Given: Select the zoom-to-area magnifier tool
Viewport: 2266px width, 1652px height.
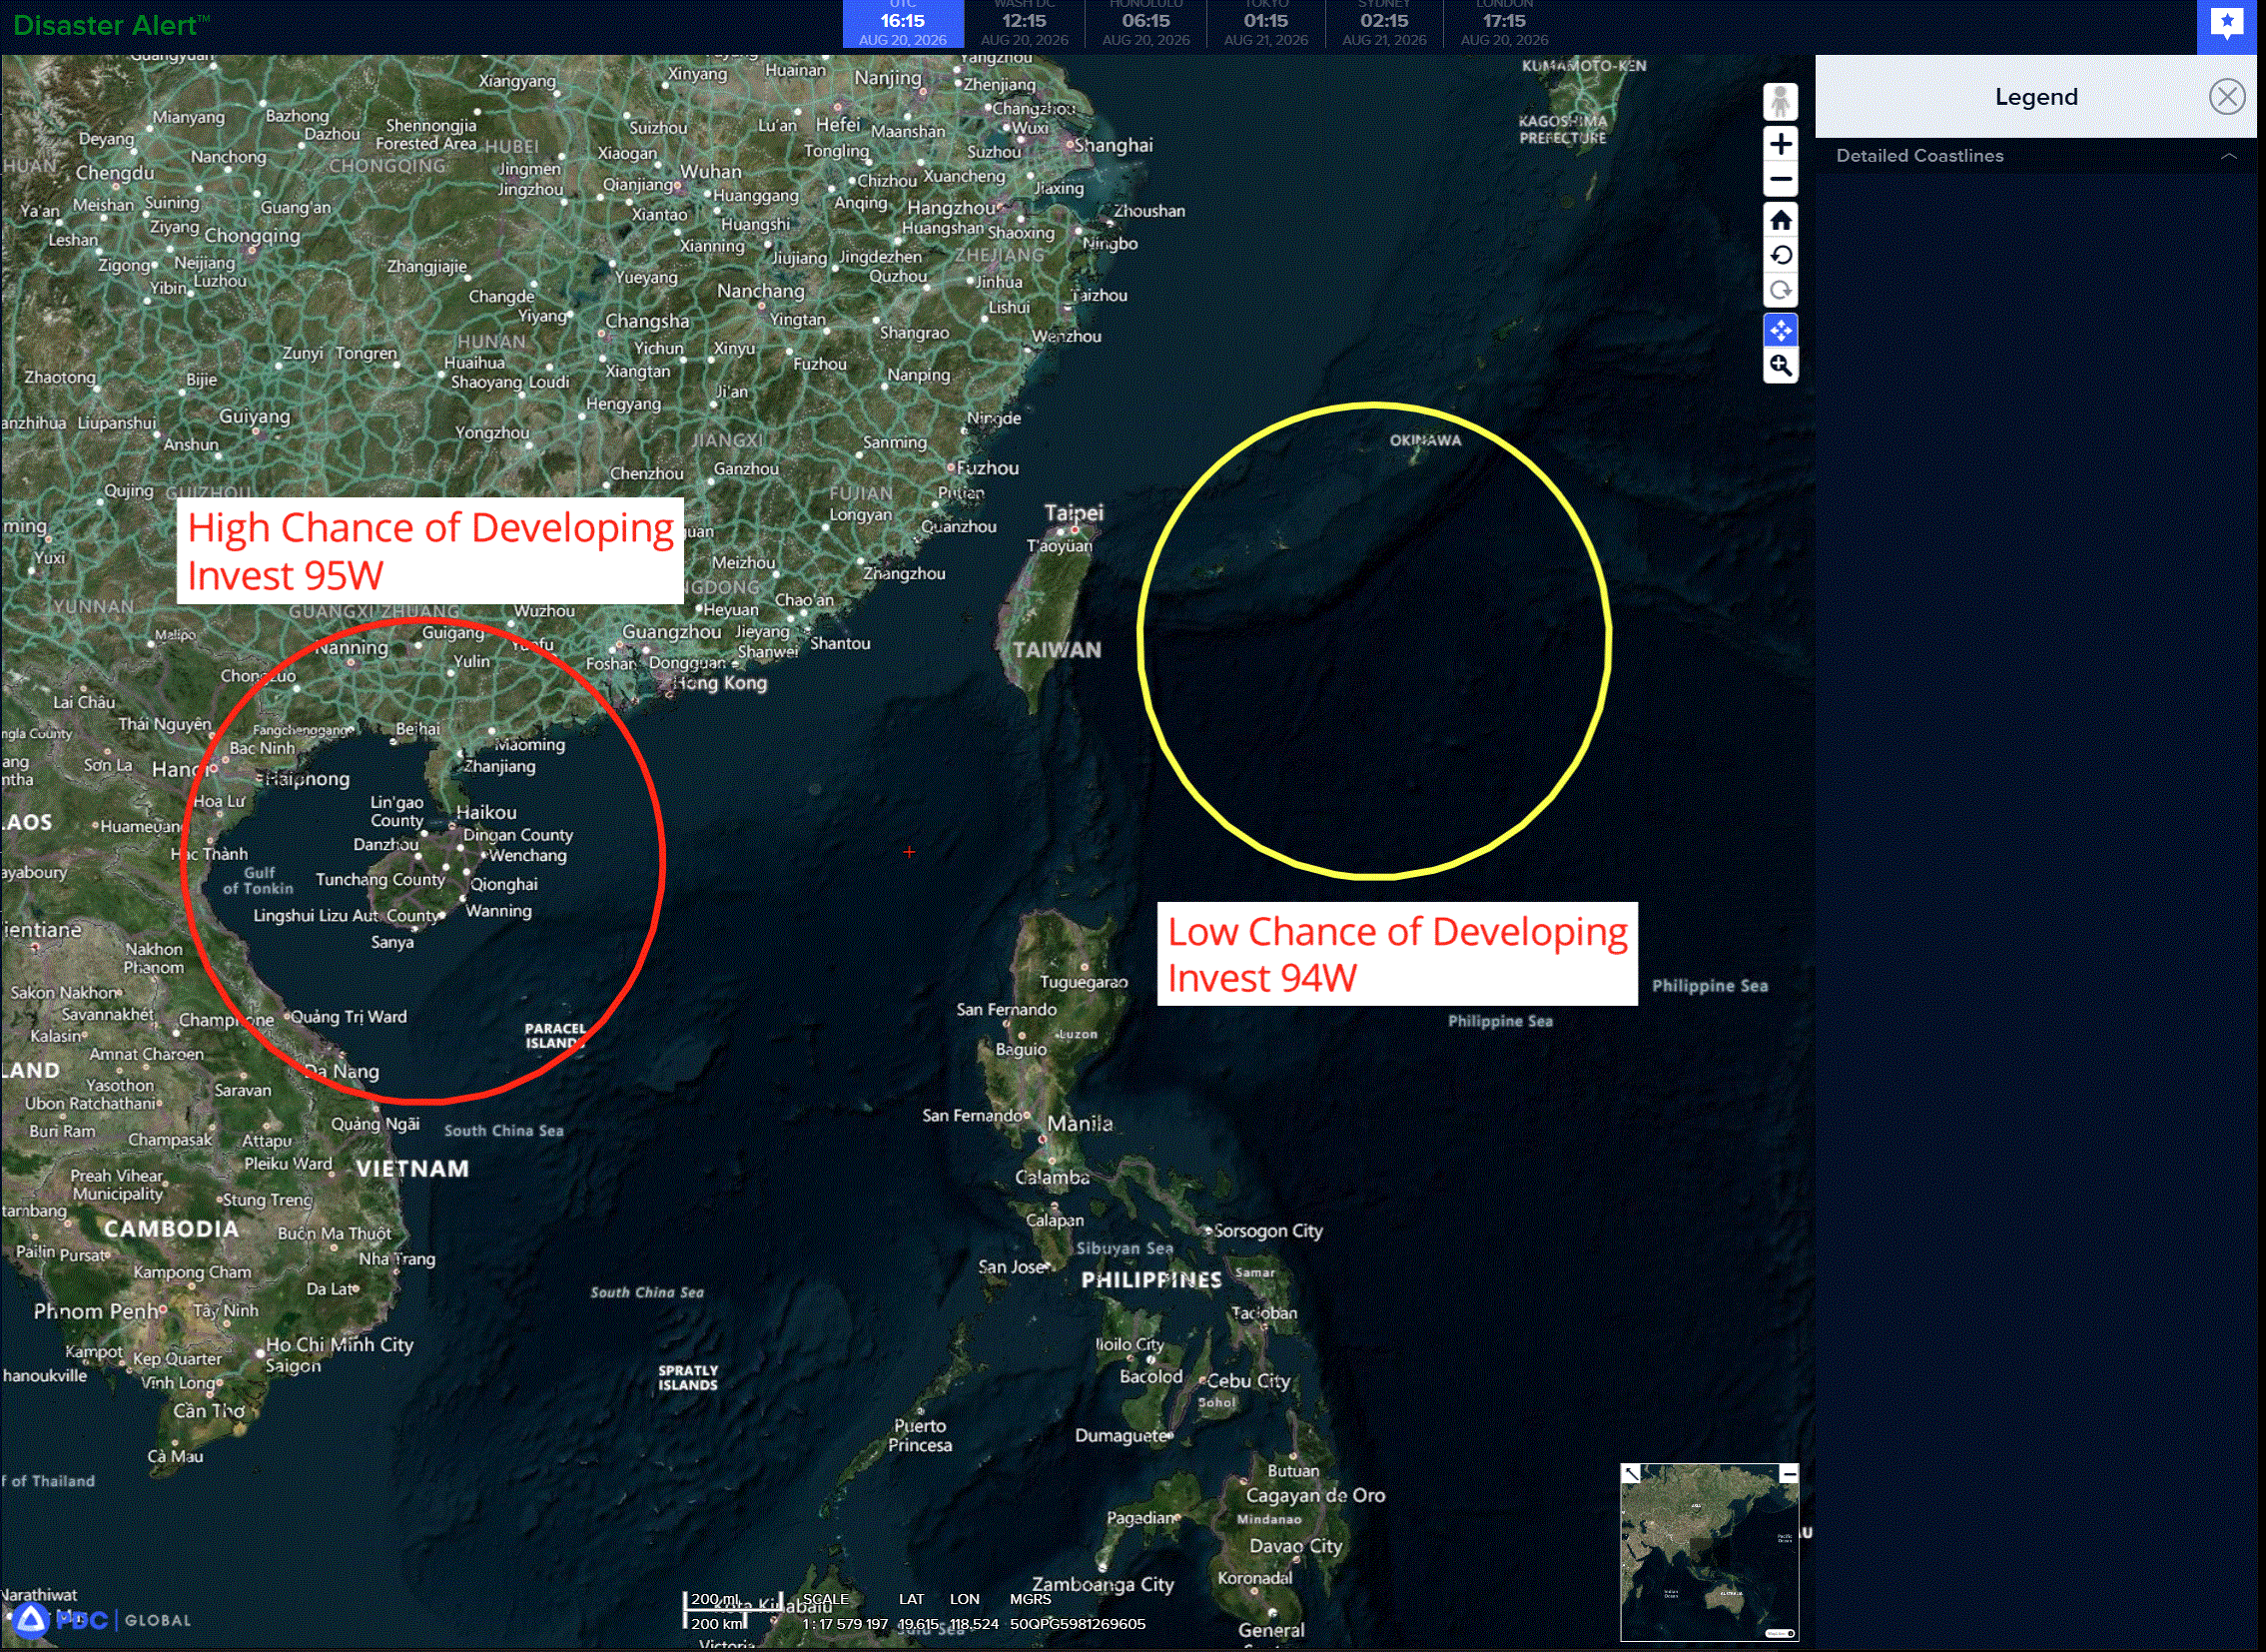Looking at the screenshot, I should (x=1780, y=366).
